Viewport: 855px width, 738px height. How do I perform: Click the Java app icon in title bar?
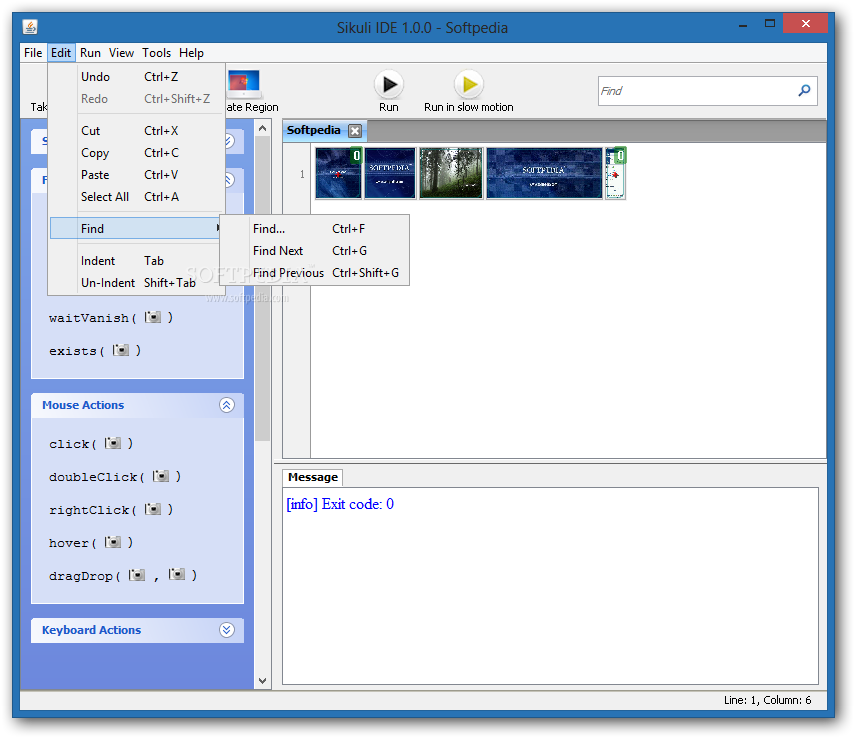click(x=30, y=27)
